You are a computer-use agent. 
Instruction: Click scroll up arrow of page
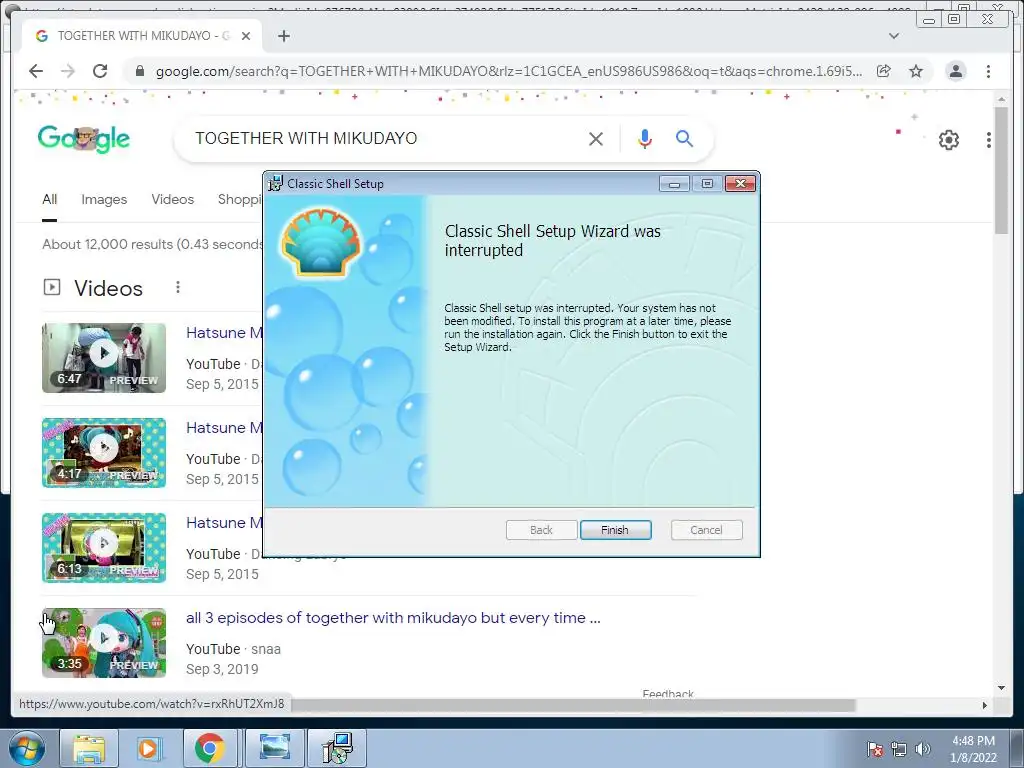coord(1001,99)
